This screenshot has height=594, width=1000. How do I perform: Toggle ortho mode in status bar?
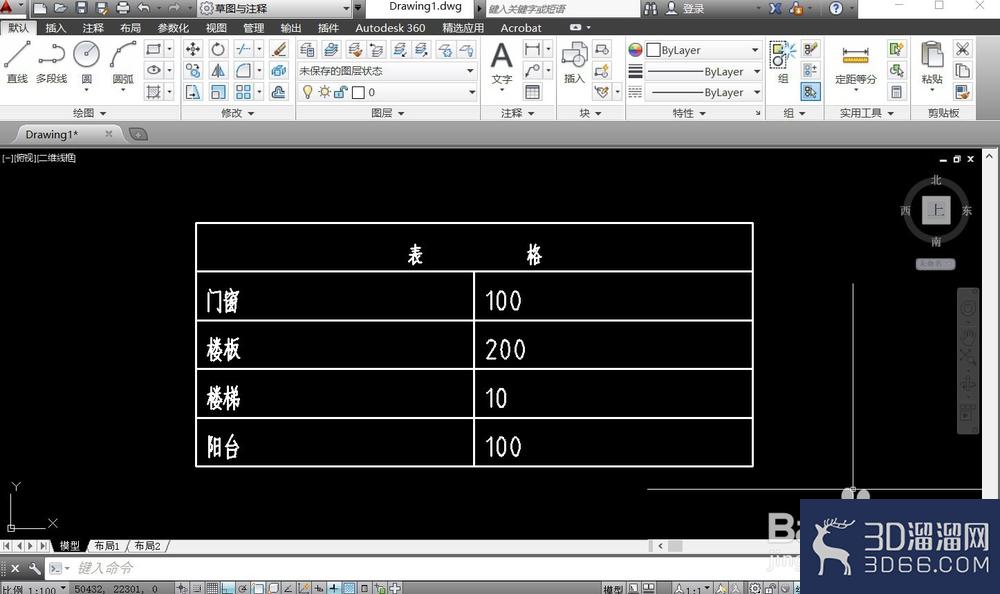[x=228, y=588]
